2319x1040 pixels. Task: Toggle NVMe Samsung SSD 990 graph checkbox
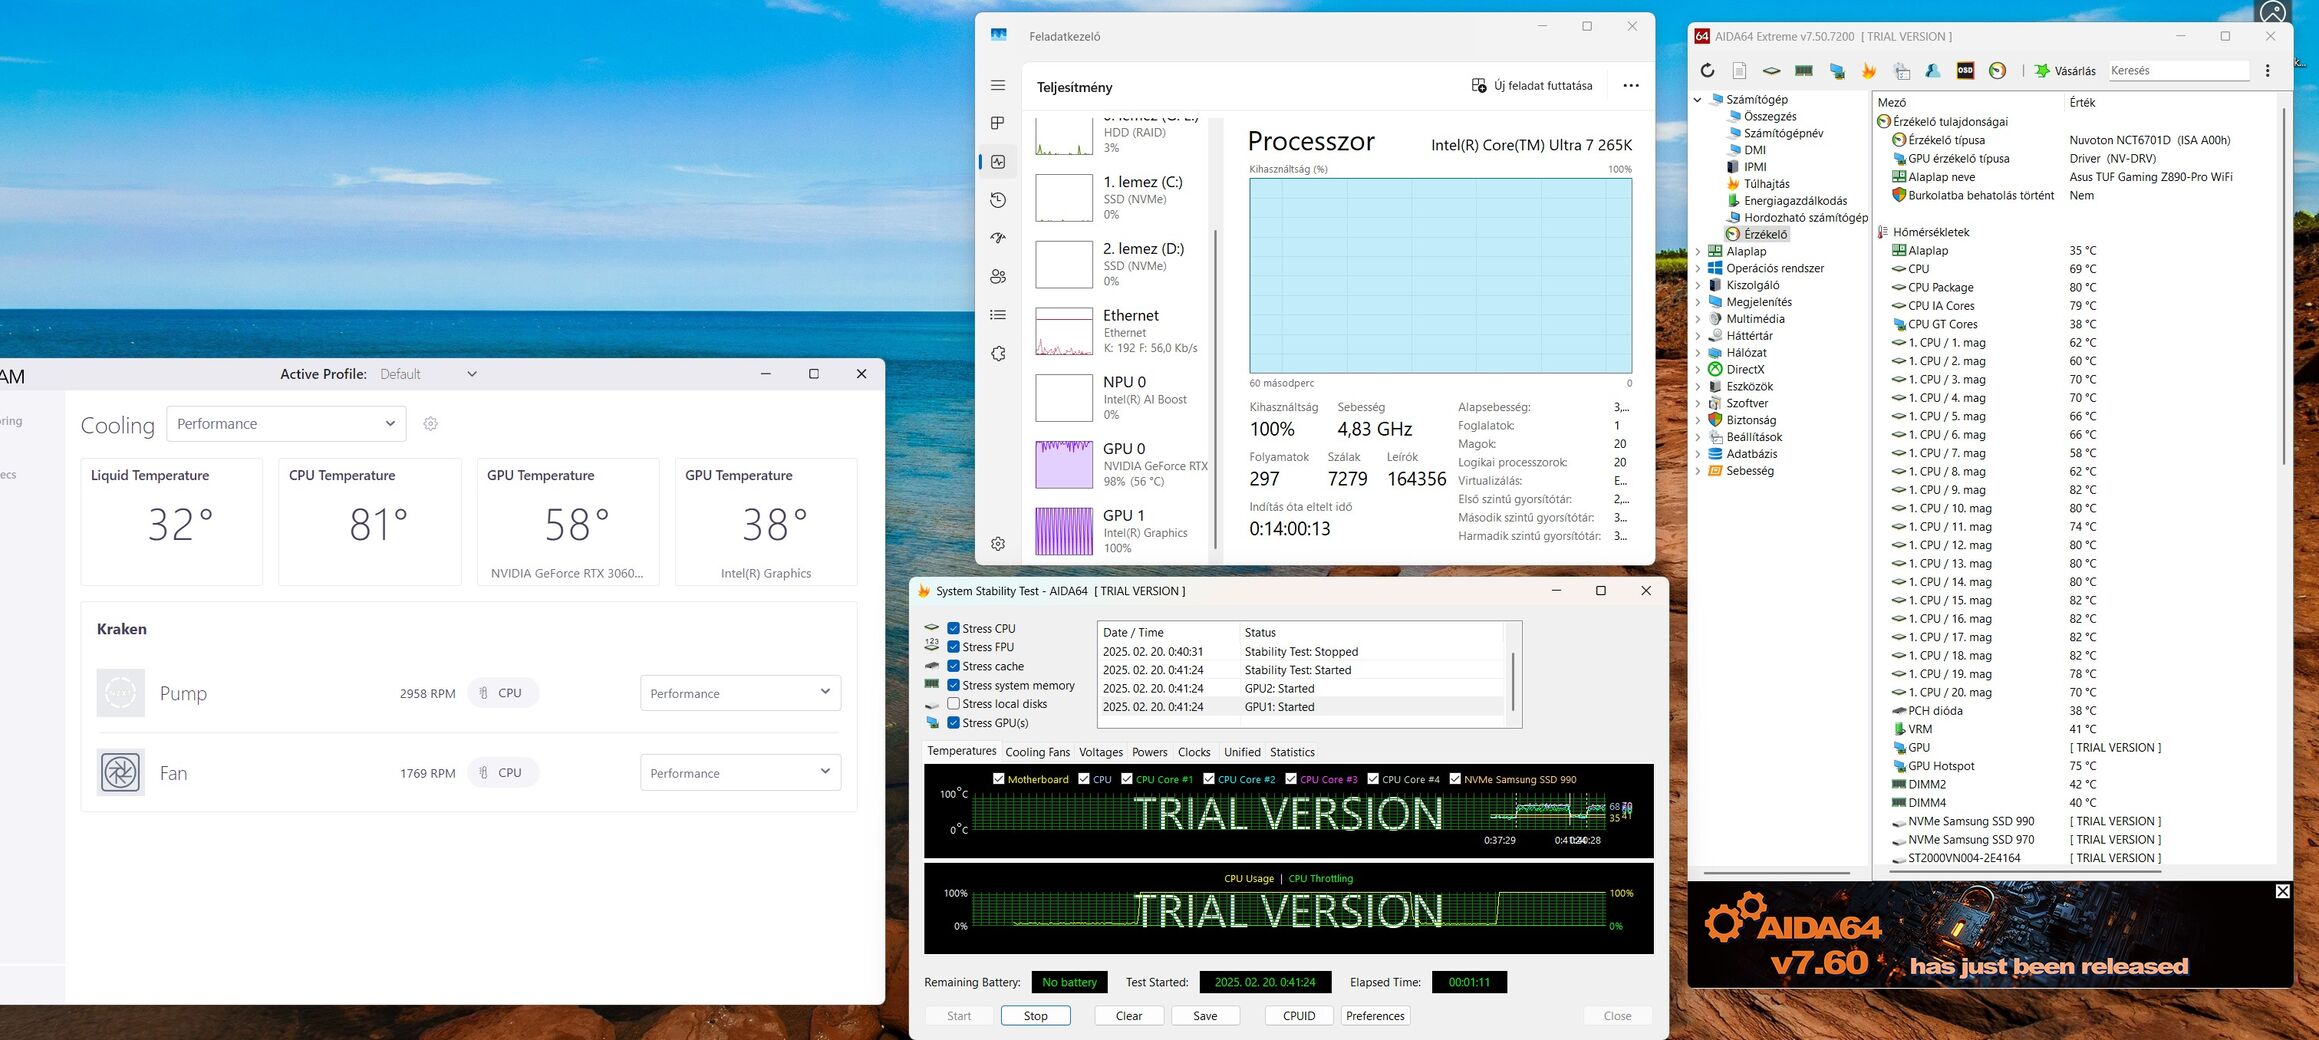coord(1455,779)
